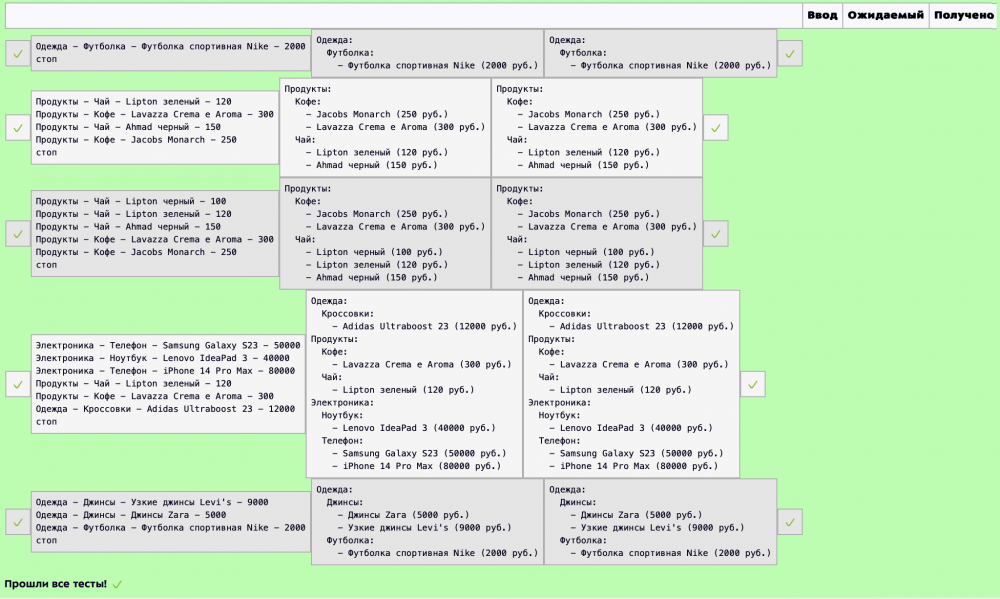Viewport: 1000px width, 599px height.
Task: Click left checkmark of the Lipton зеленый four-line test
Action: tap(18, 128)
